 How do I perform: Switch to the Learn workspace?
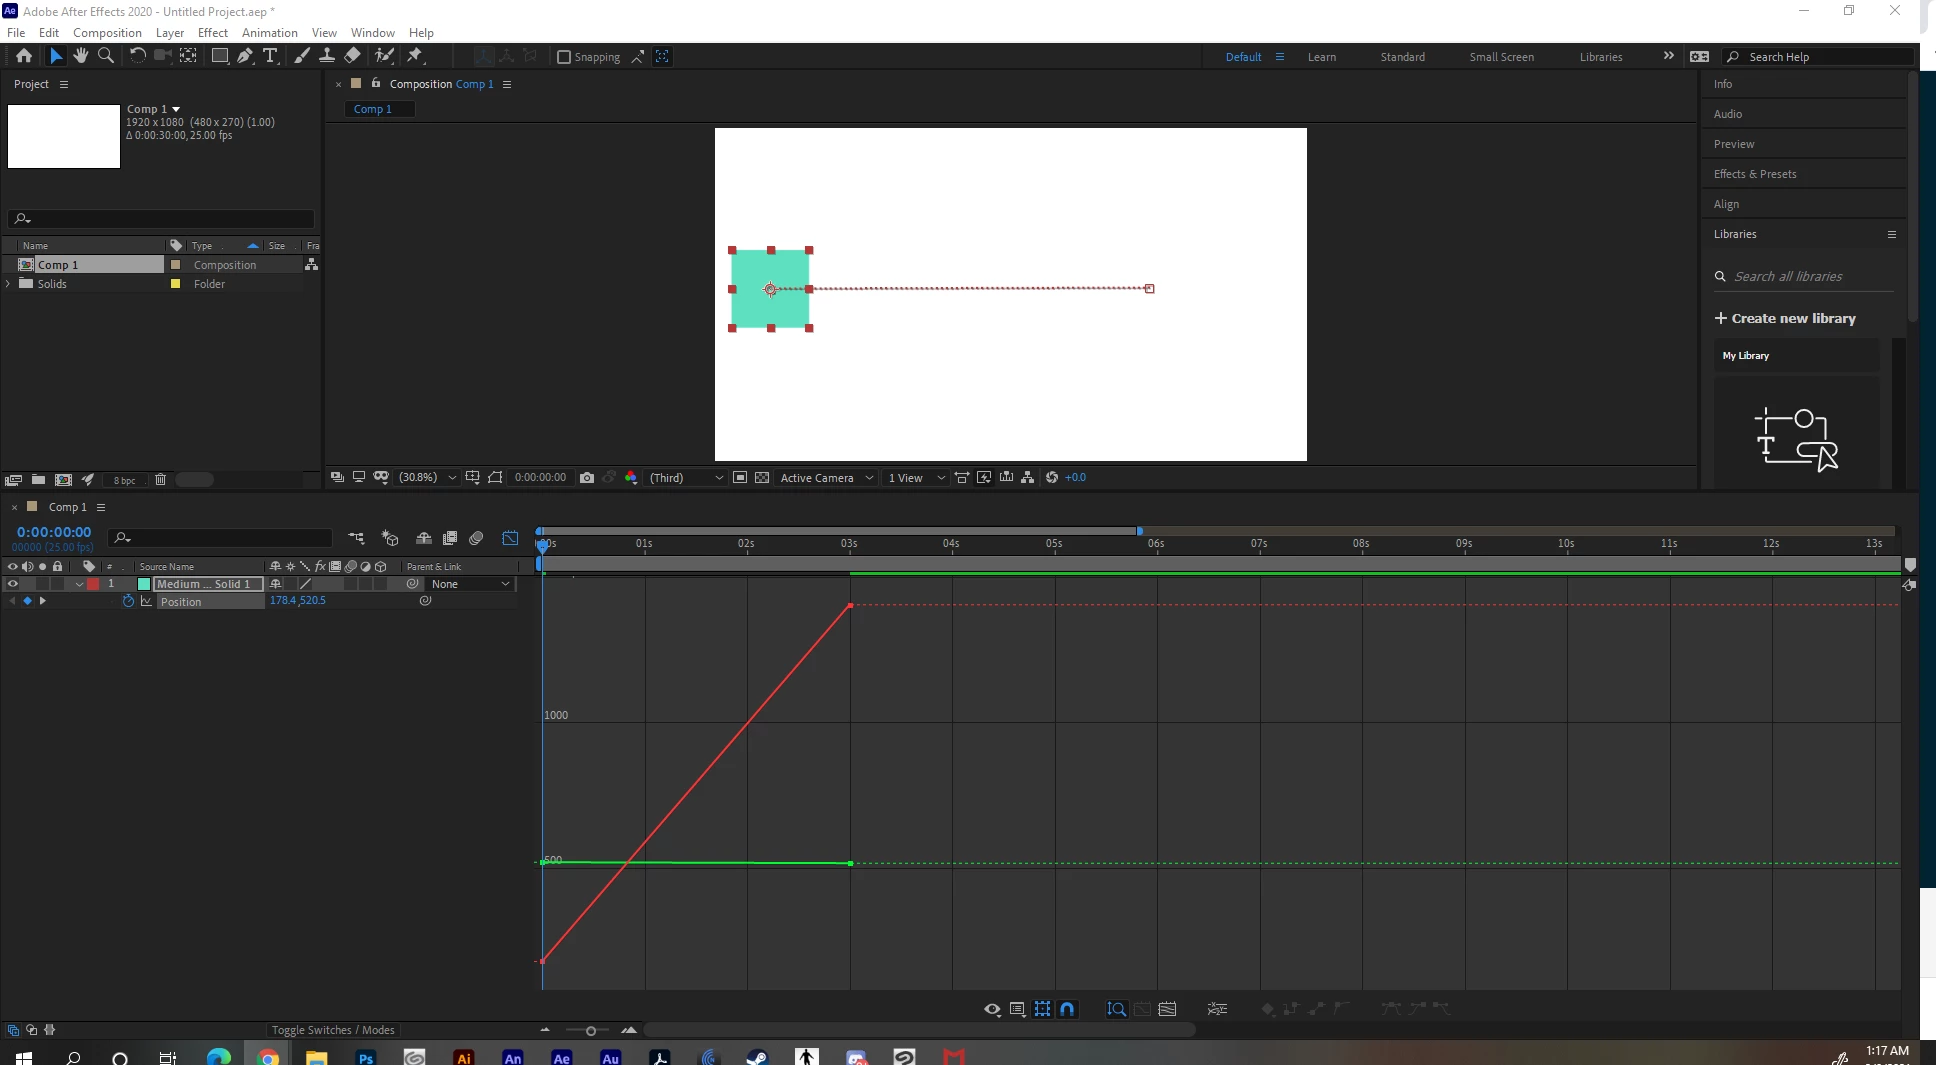[1321, 57]
